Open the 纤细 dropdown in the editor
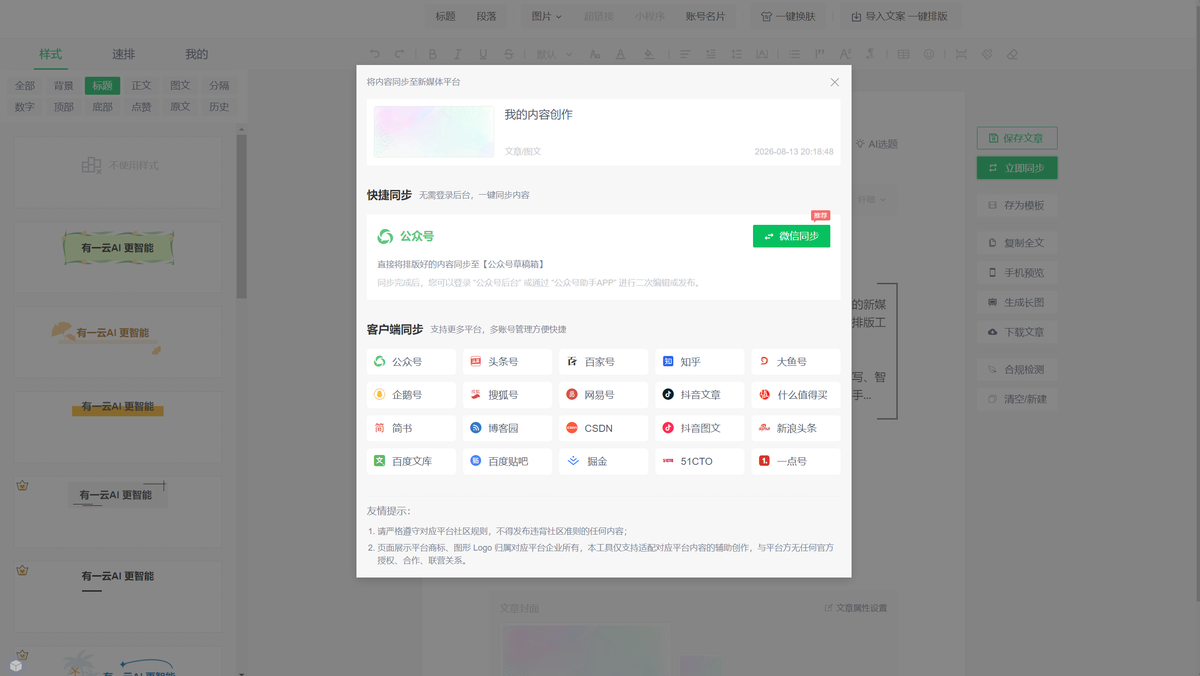The width and height of the screenshot is (1200, 676). (871, 199)
